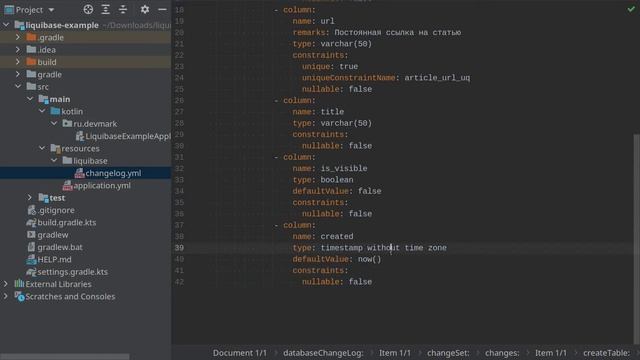Click the Scratches and Consoles icon
The height and width of the screenshot is (360, 640).
click(x=19, y=296)
